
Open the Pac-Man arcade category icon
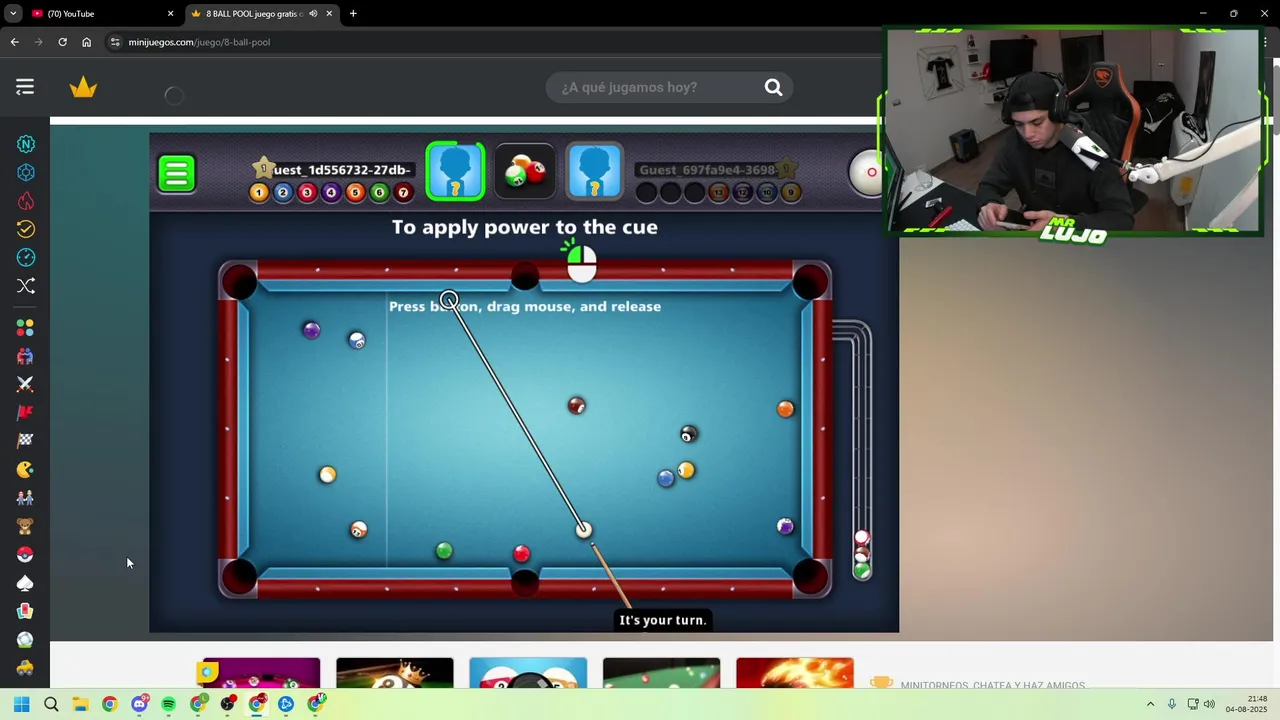pyautogui.click(x=25, y=469)
